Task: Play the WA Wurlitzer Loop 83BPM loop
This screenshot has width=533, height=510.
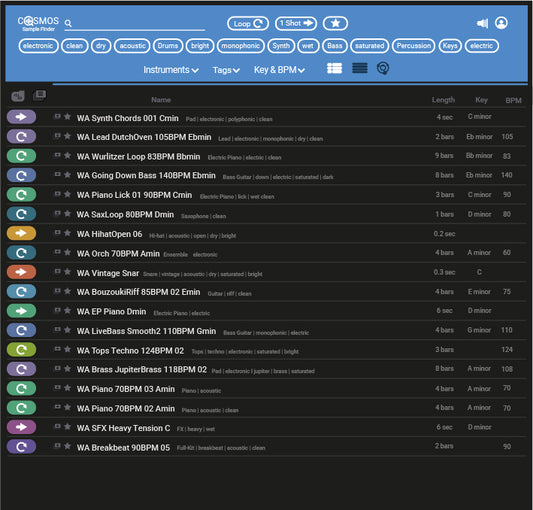Action: coord(21,156)
